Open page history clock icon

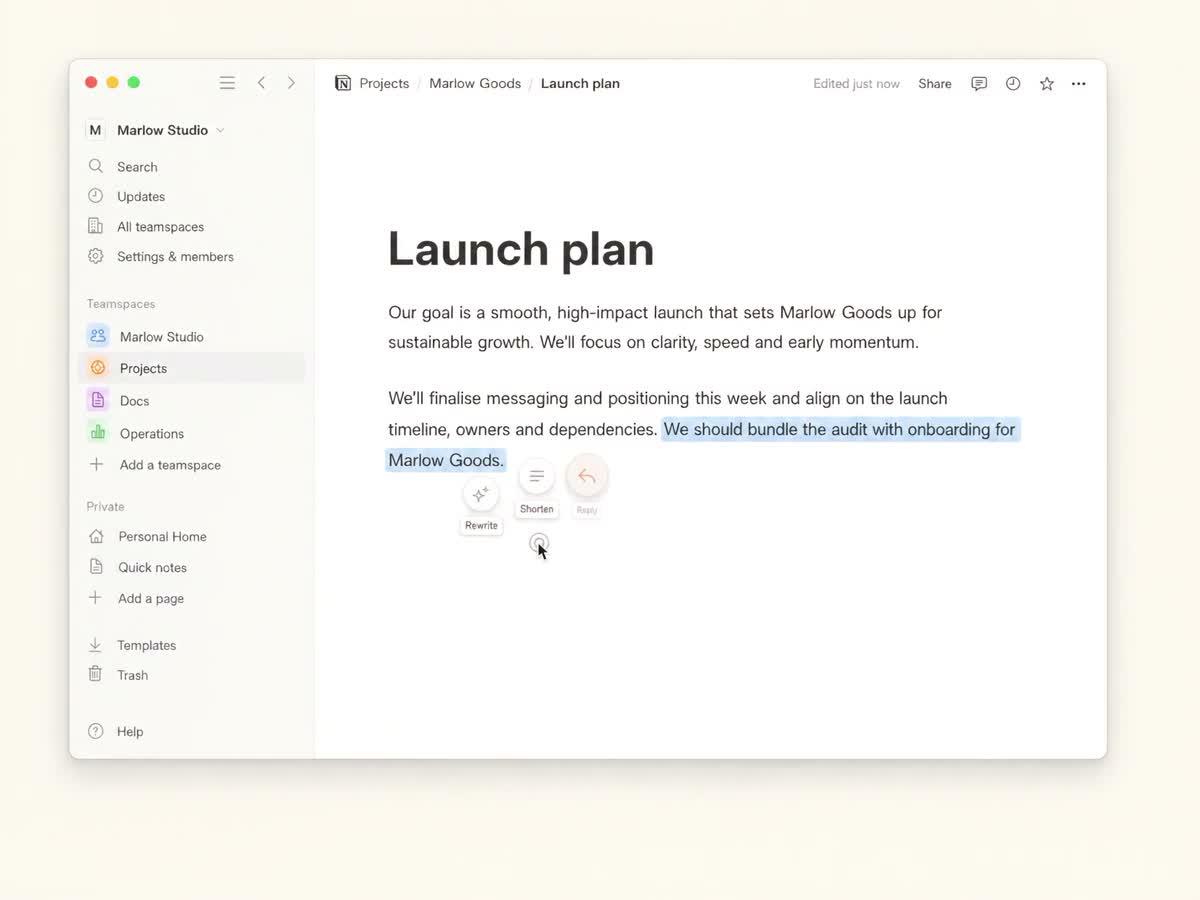pos(1013,84)
